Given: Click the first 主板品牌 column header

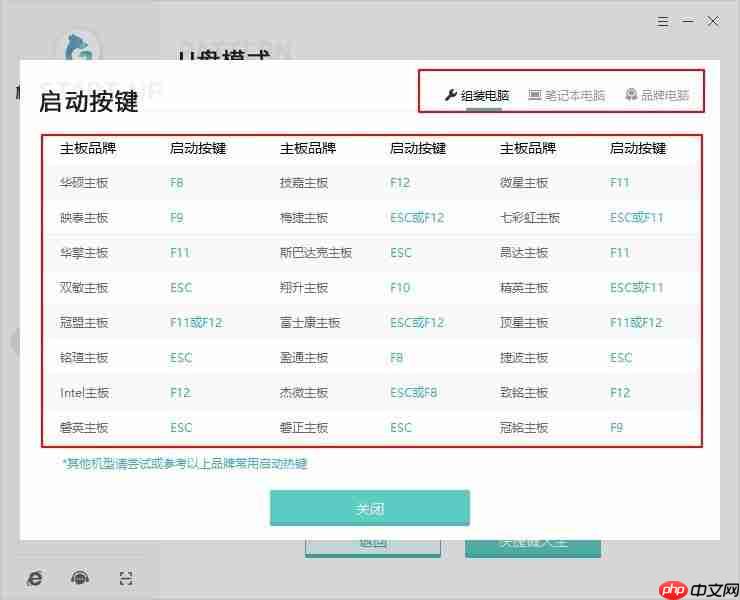Looking at the screenshot, I should tap(88, 148).
